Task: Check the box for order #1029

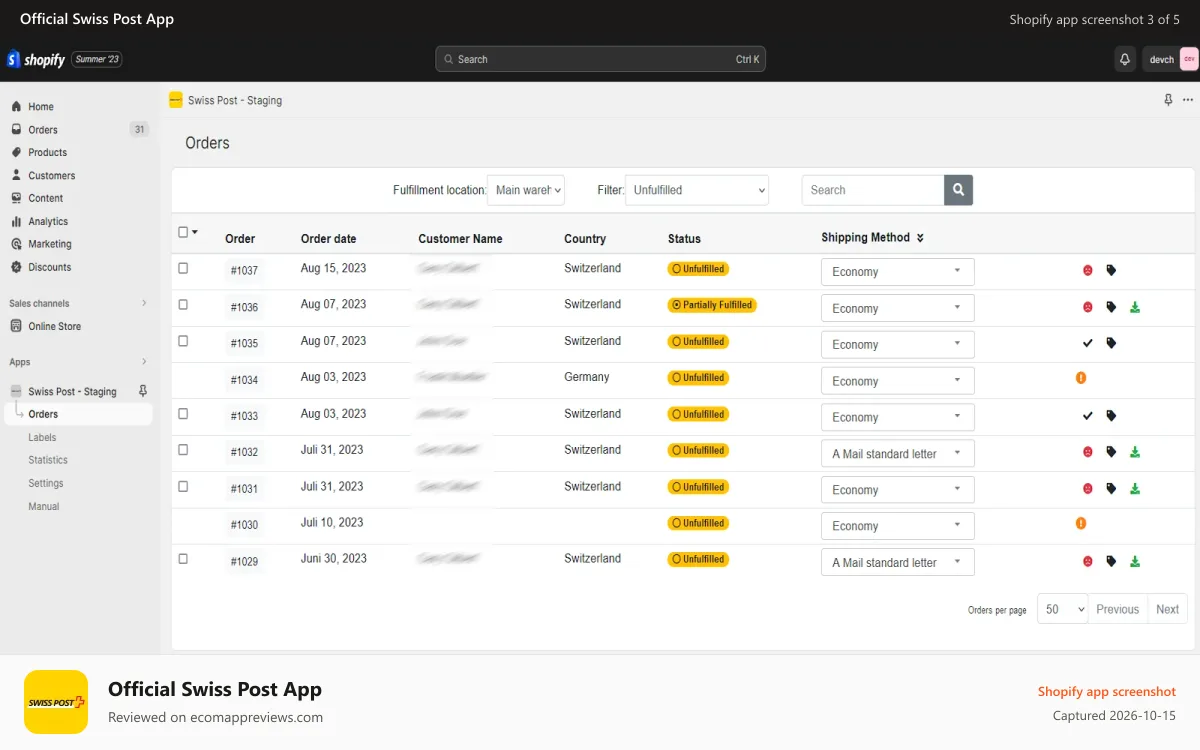Action: coord(183,558)
